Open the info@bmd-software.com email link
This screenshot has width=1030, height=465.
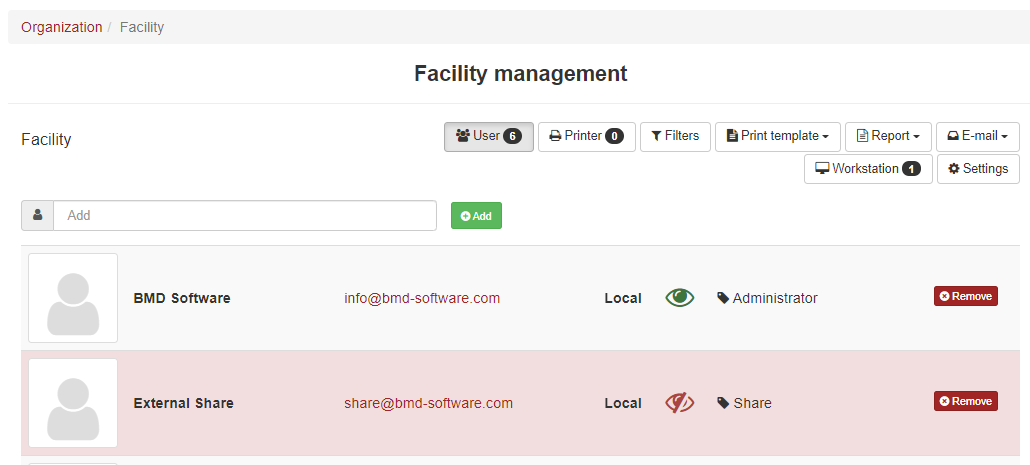click(x=422, y=298)
